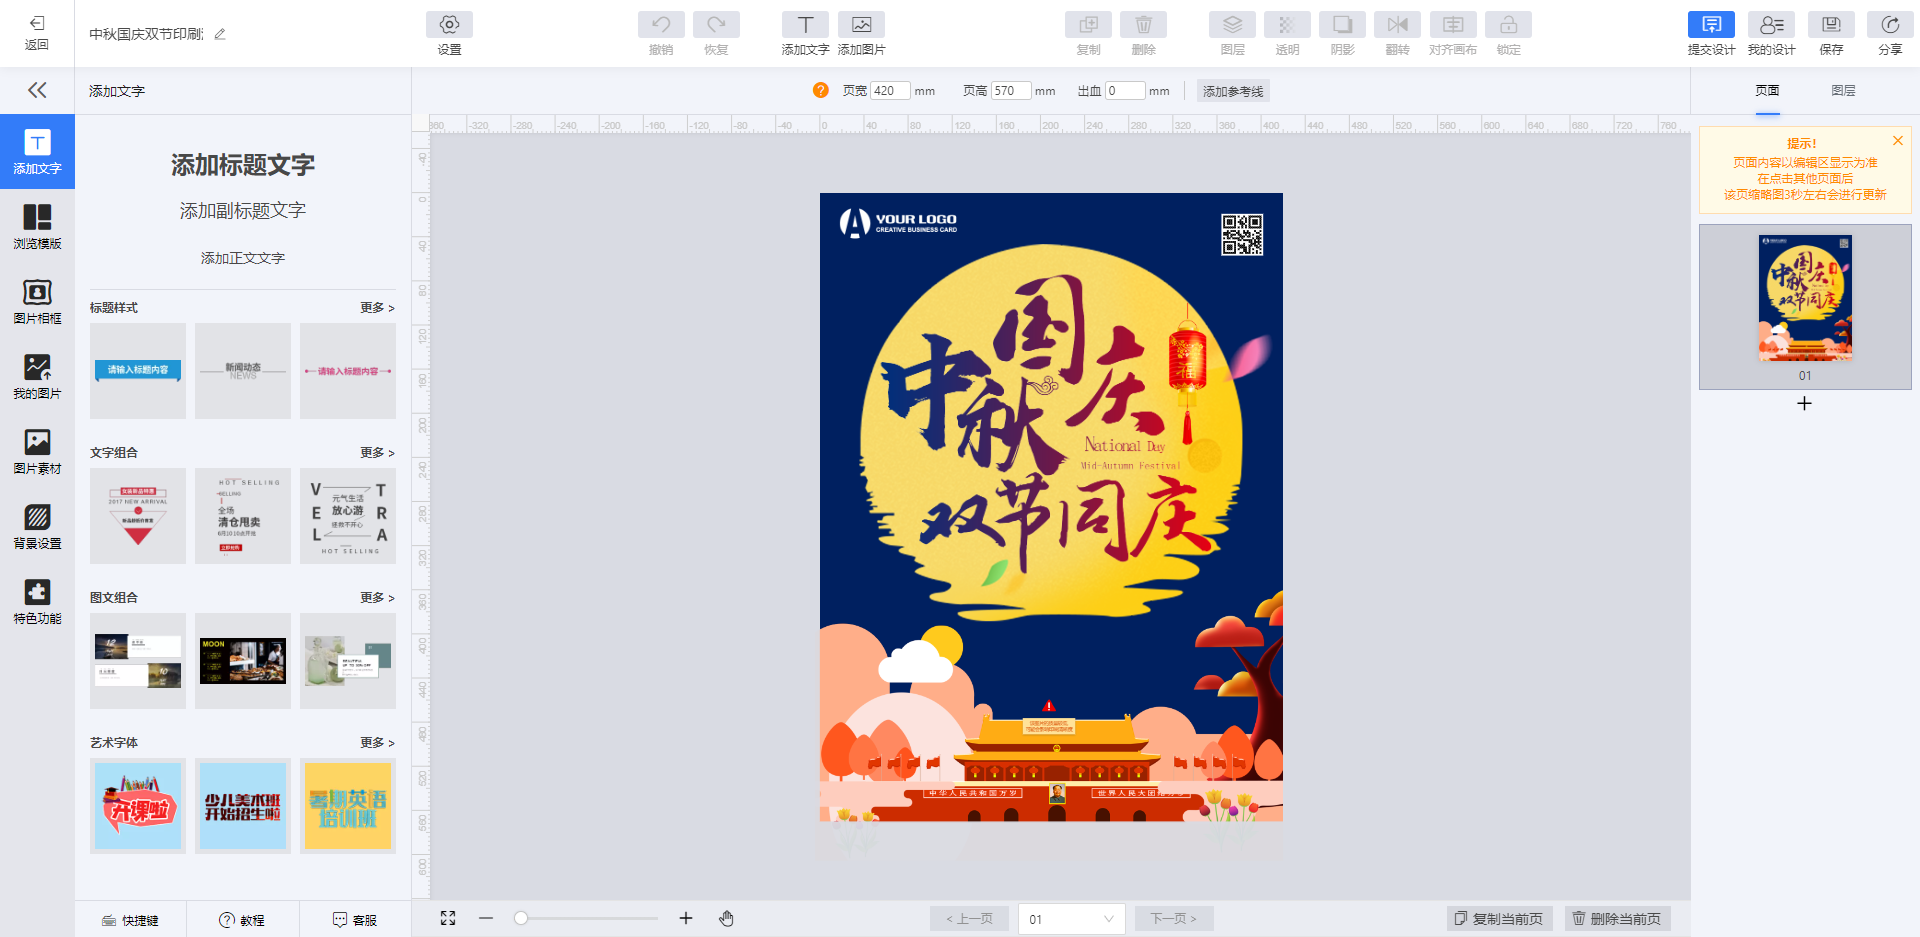The height and width of the screenshot is (937, 1920).
Task: Click the zoom slider handle
Action: pyautogui.click(x=521, y=918)
